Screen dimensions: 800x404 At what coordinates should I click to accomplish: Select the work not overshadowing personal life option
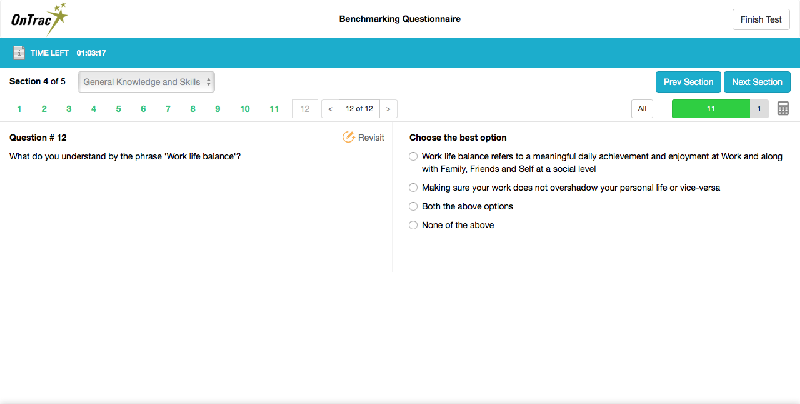coord(414,187)
